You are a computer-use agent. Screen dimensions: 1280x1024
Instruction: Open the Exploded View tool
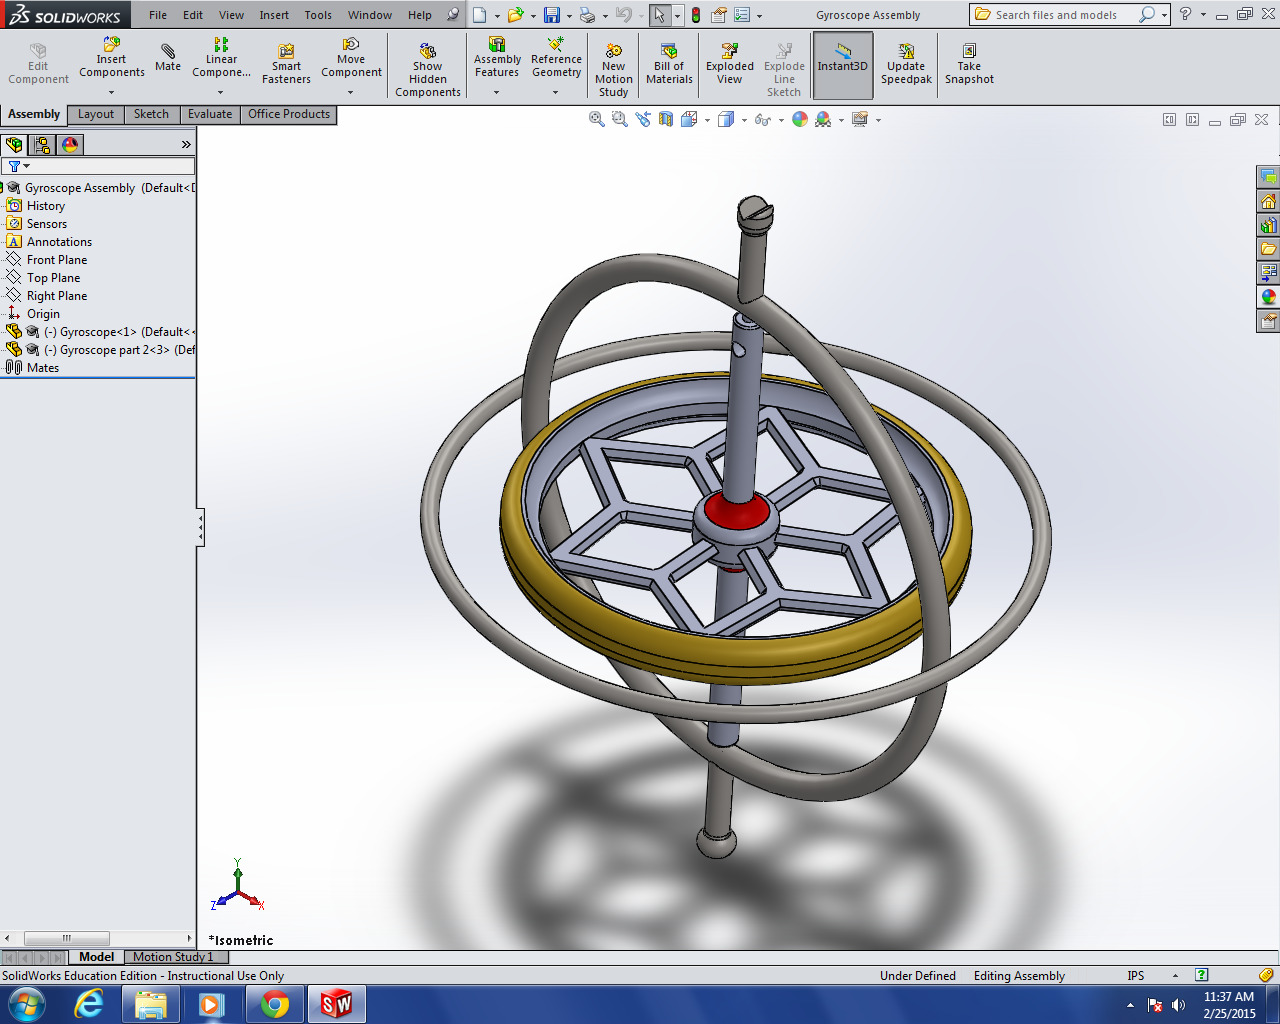(x=729, y=60)
